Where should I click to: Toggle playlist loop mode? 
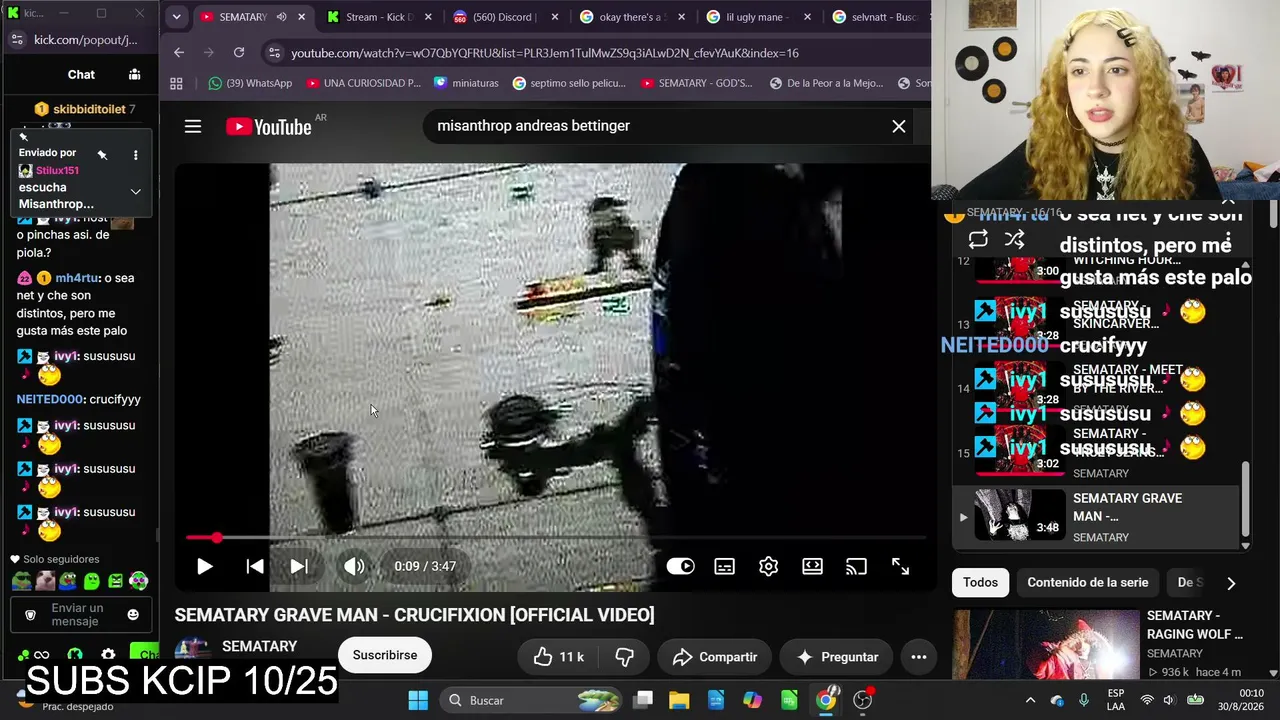point(978,239)
